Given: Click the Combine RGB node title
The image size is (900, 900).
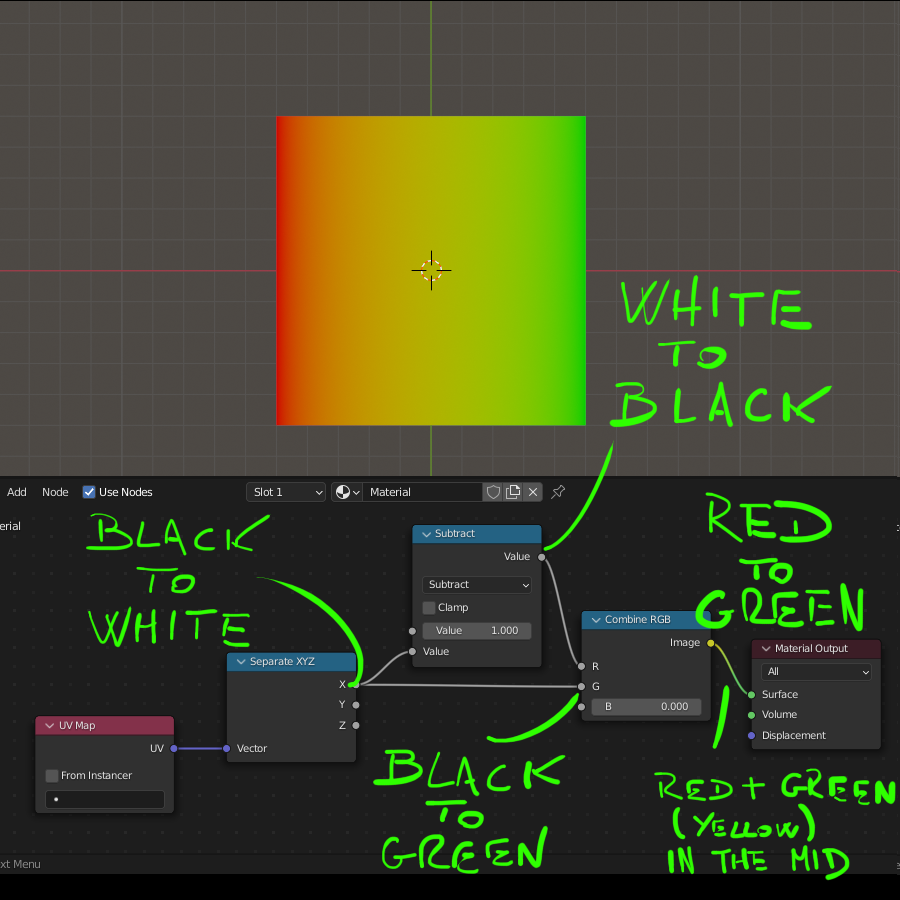Looking at the screenshot, I should point(638,620).
